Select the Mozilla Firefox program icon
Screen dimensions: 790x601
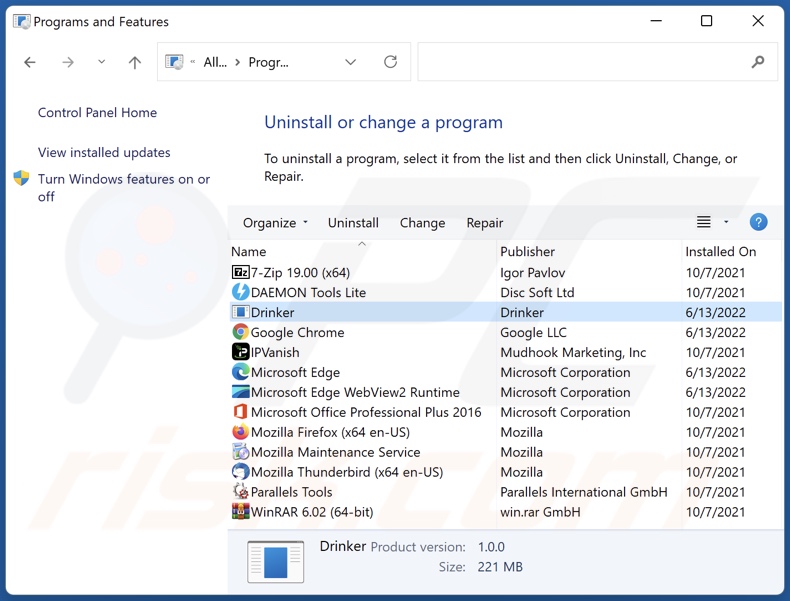point(240,432)
